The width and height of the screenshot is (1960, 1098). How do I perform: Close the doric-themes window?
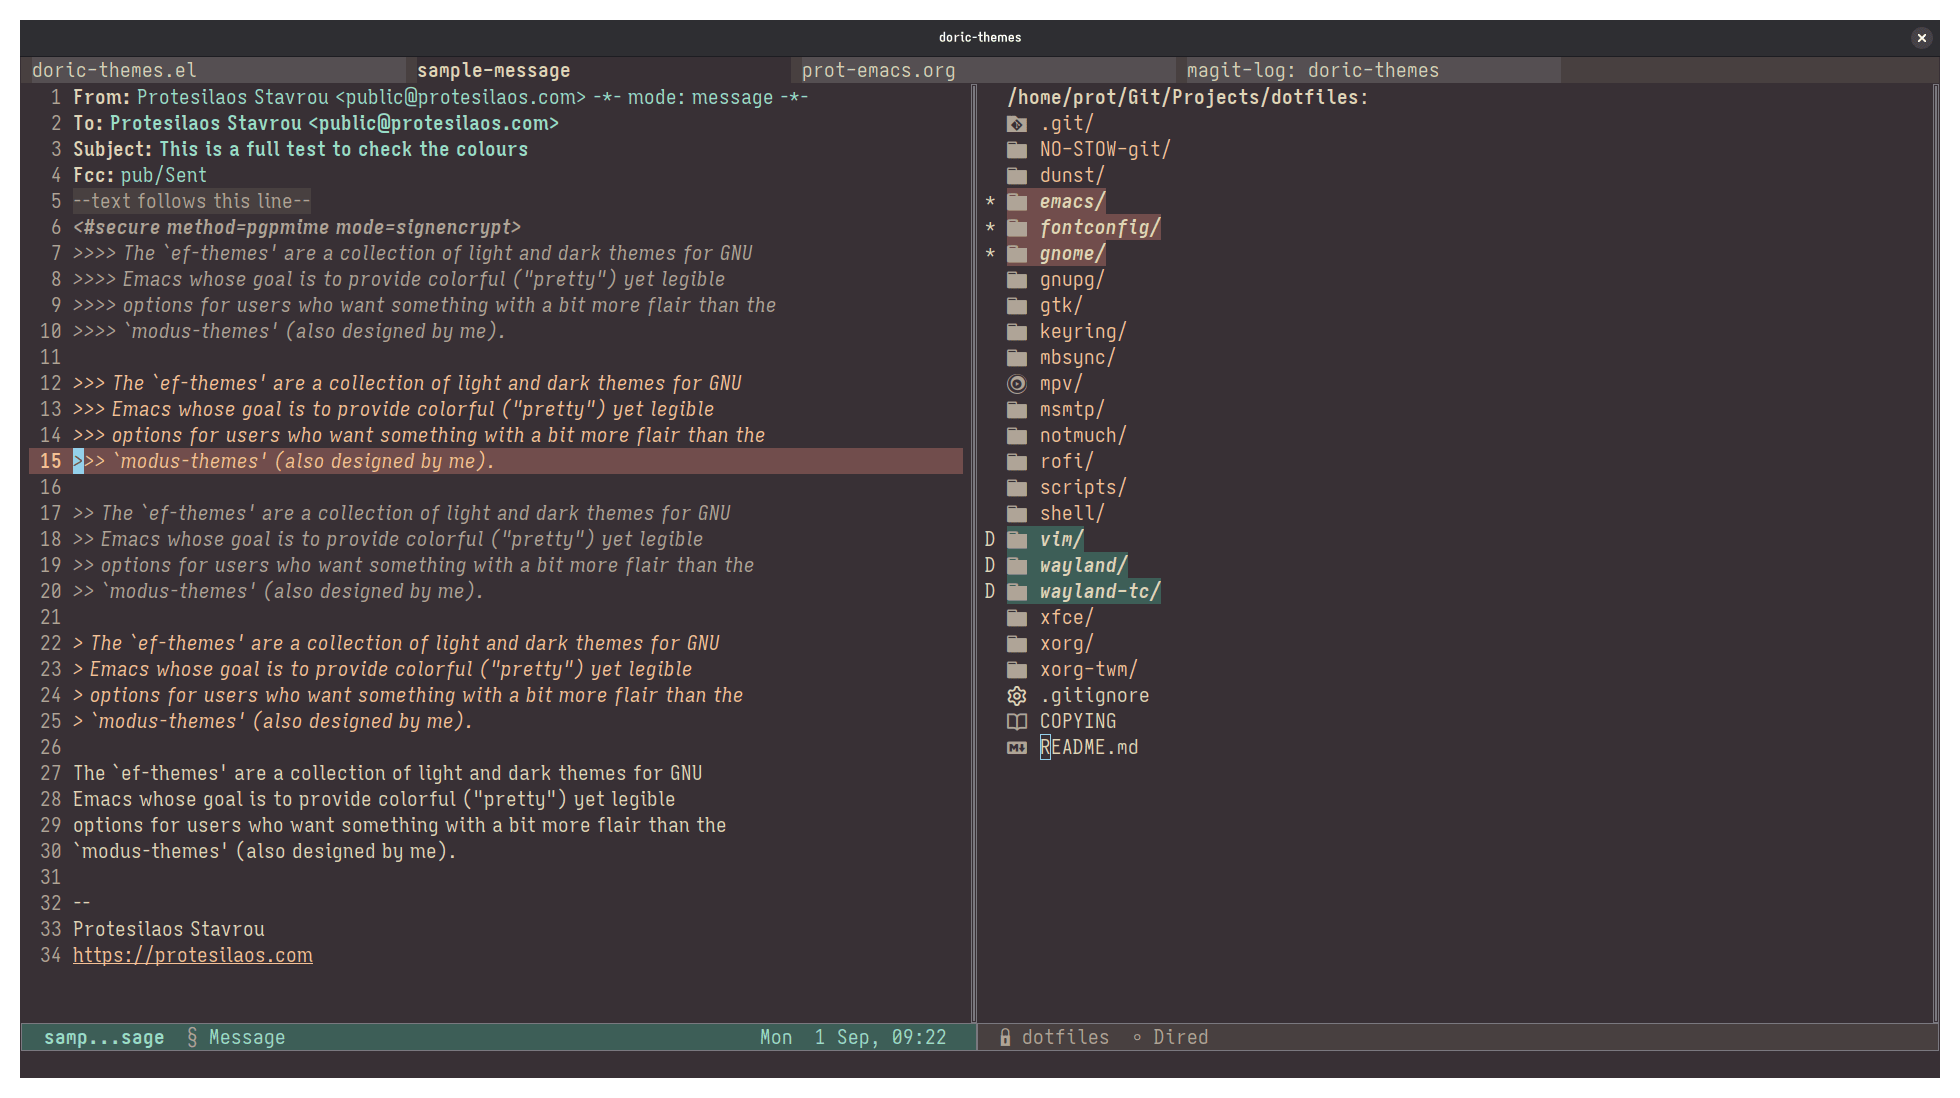coord(1921,38)
